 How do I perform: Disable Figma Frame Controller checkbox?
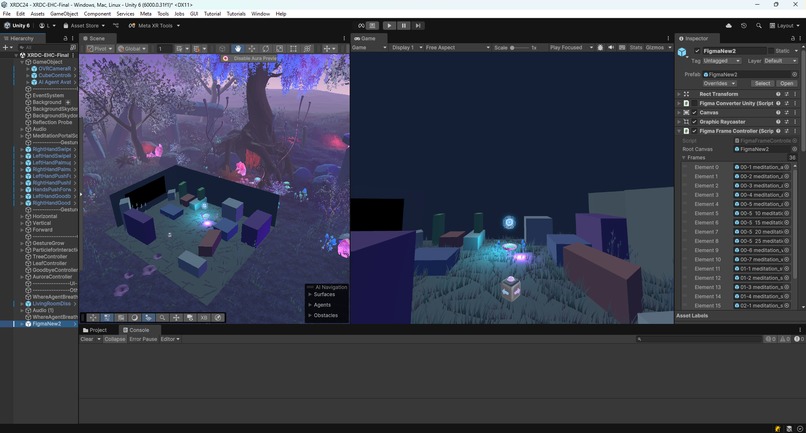(x=694, y=131)
